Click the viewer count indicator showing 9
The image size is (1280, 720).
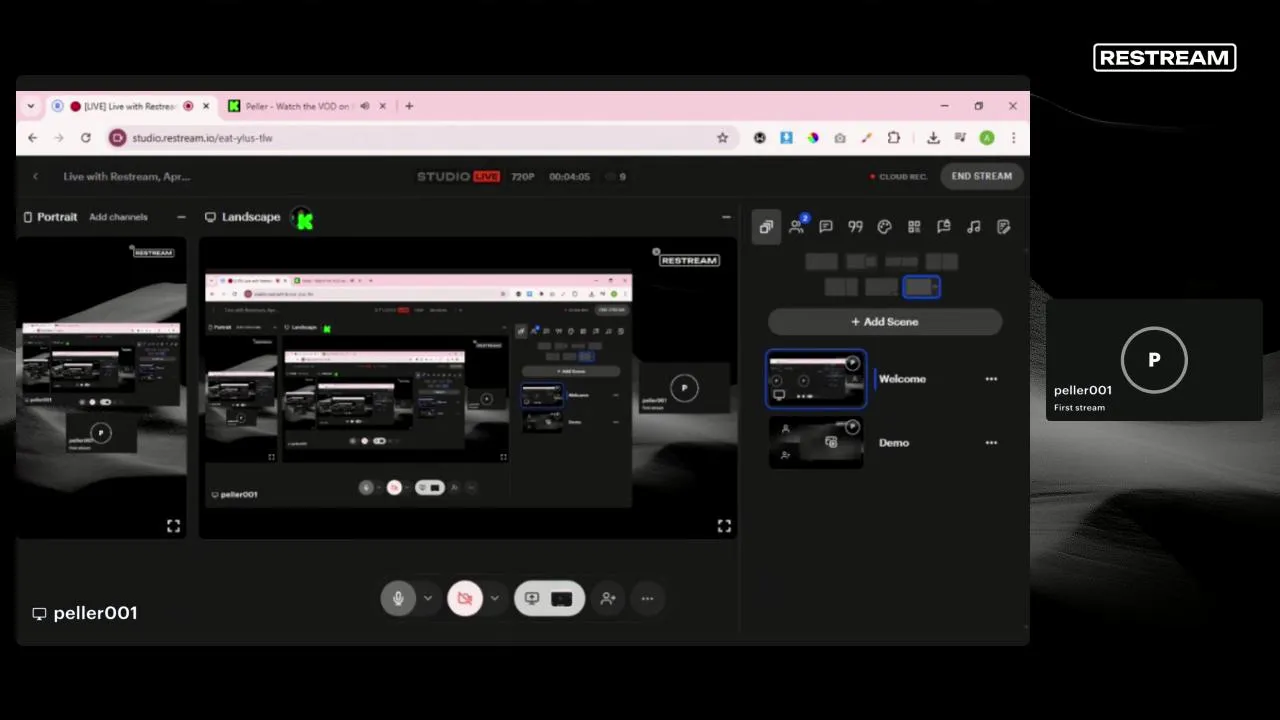(615, 177)
